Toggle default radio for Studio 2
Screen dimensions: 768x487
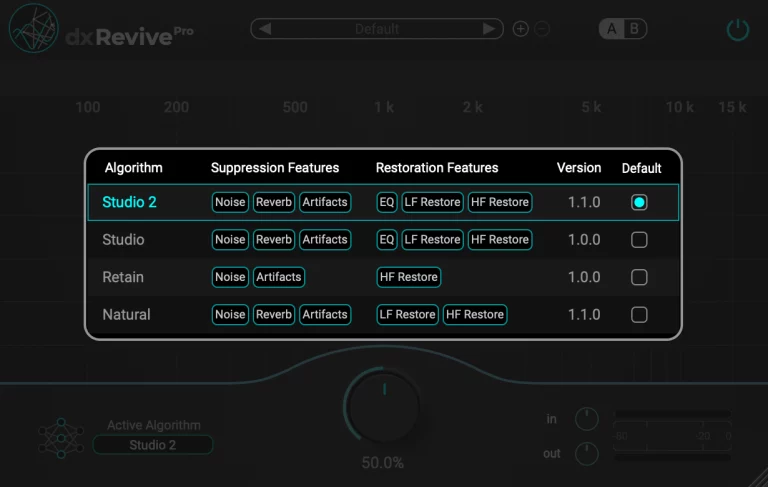pos(639,202)
